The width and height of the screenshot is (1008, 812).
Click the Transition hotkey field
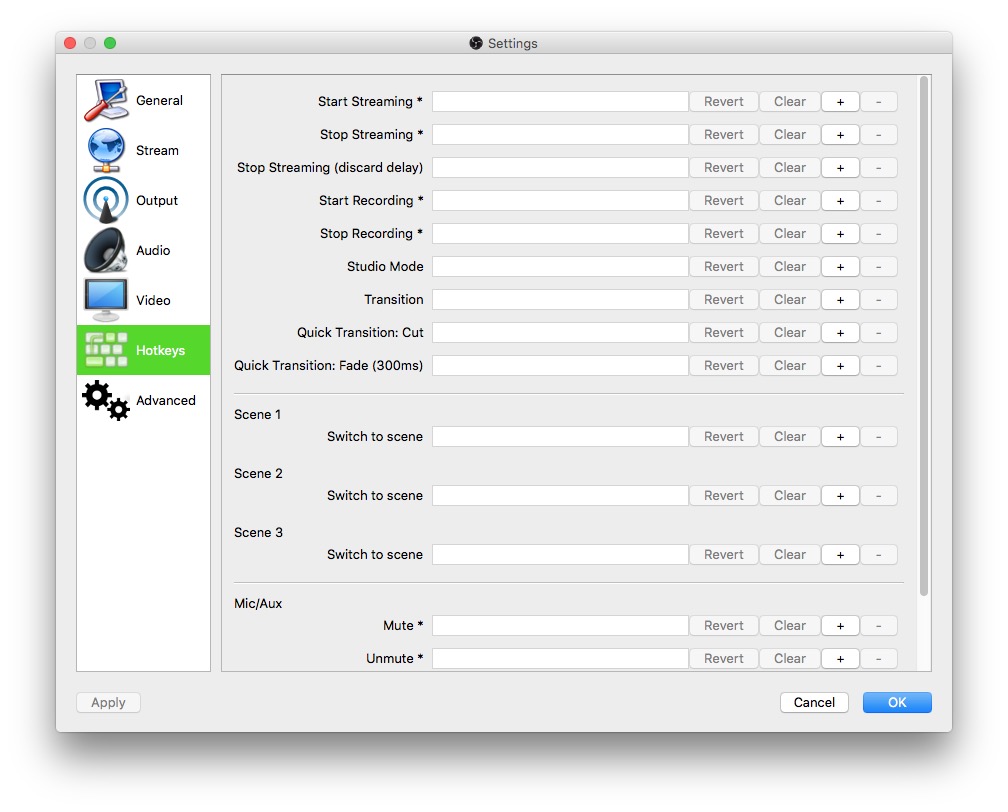tap(560, 300)
